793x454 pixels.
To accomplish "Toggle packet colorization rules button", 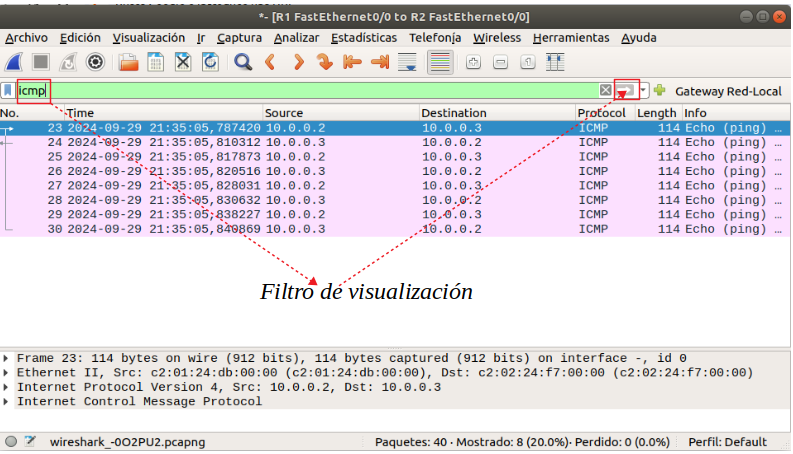I will [440, 62].
